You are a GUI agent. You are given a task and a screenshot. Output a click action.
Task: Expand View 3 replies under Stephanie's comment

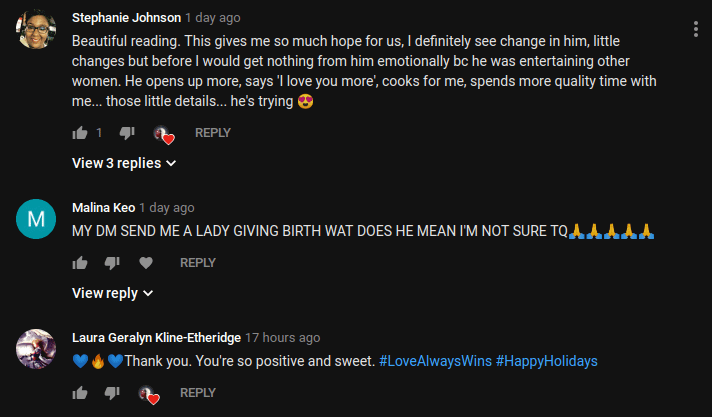pyautogui.click(x=124, y=163)
